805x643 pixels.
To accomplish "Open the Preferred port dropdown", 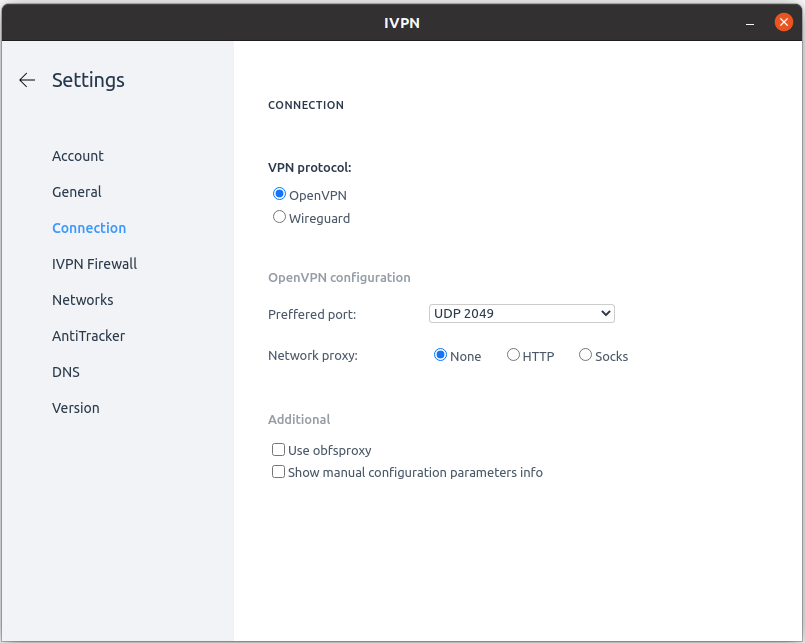I will coord(522,313).
